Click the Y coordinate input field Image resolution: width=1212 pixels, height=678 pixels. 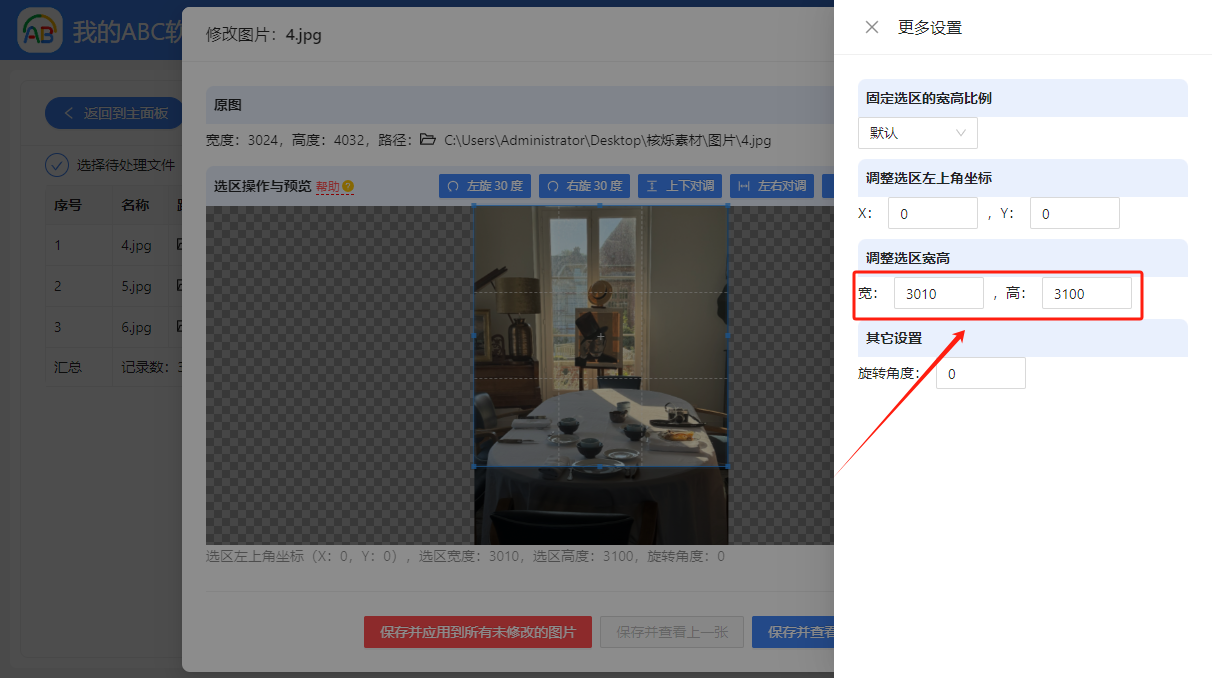[x=1075, y=213]
